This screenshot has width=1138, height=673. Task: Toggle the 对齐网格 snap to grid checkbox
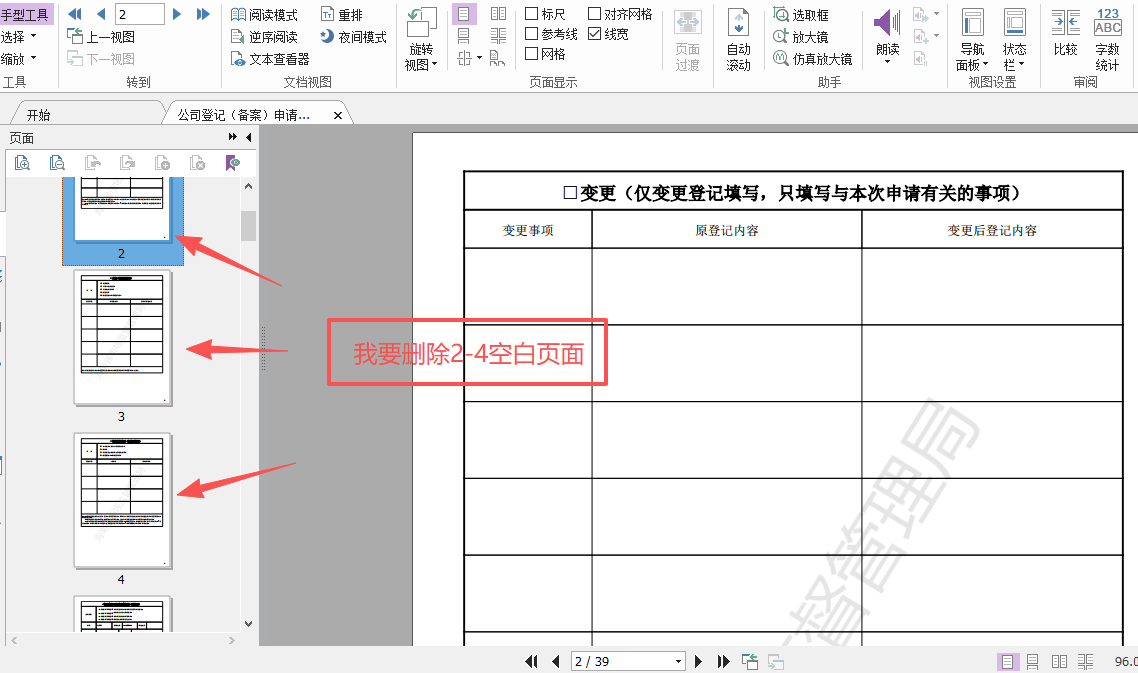coord(594,14)
